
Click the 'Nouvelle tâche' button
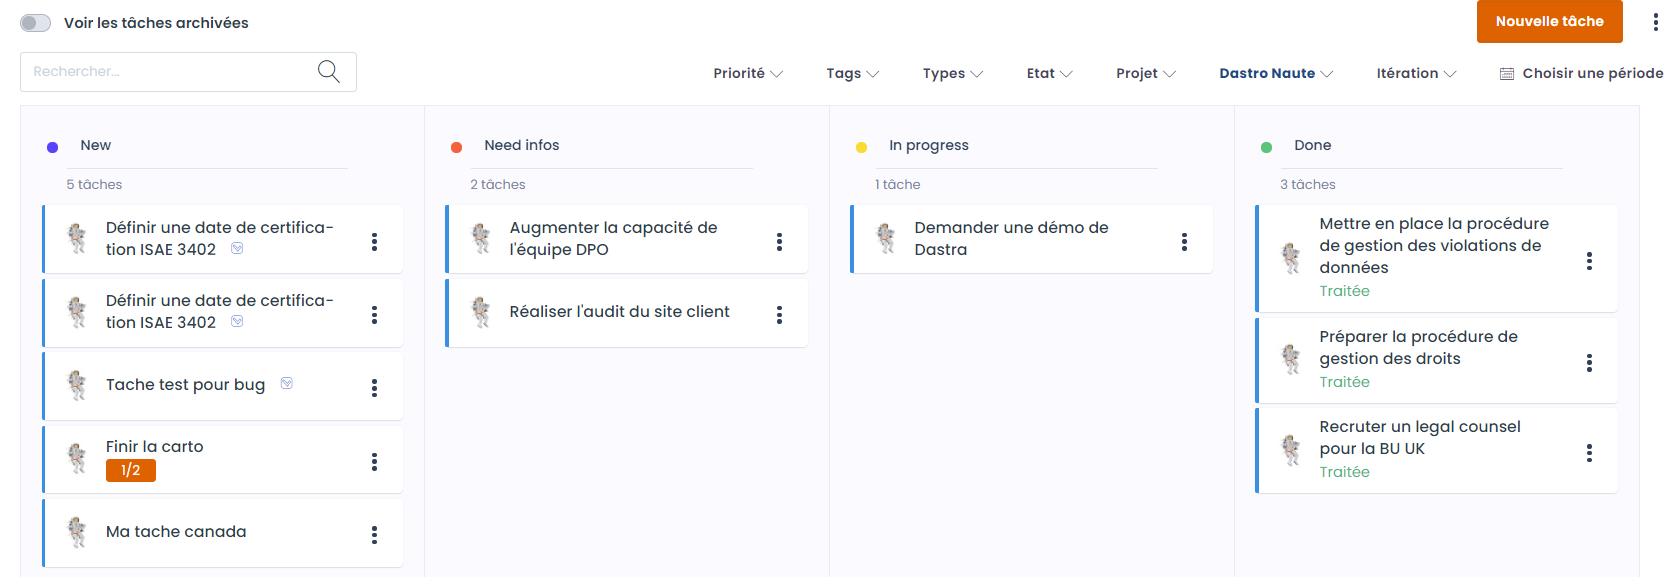click(1549, 22)
